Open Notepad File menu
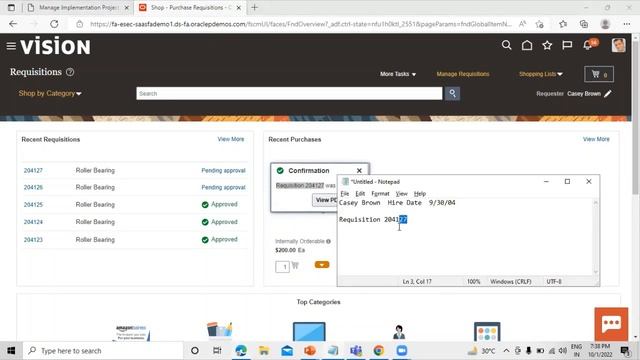640x360 pixels. coord(345,193)
